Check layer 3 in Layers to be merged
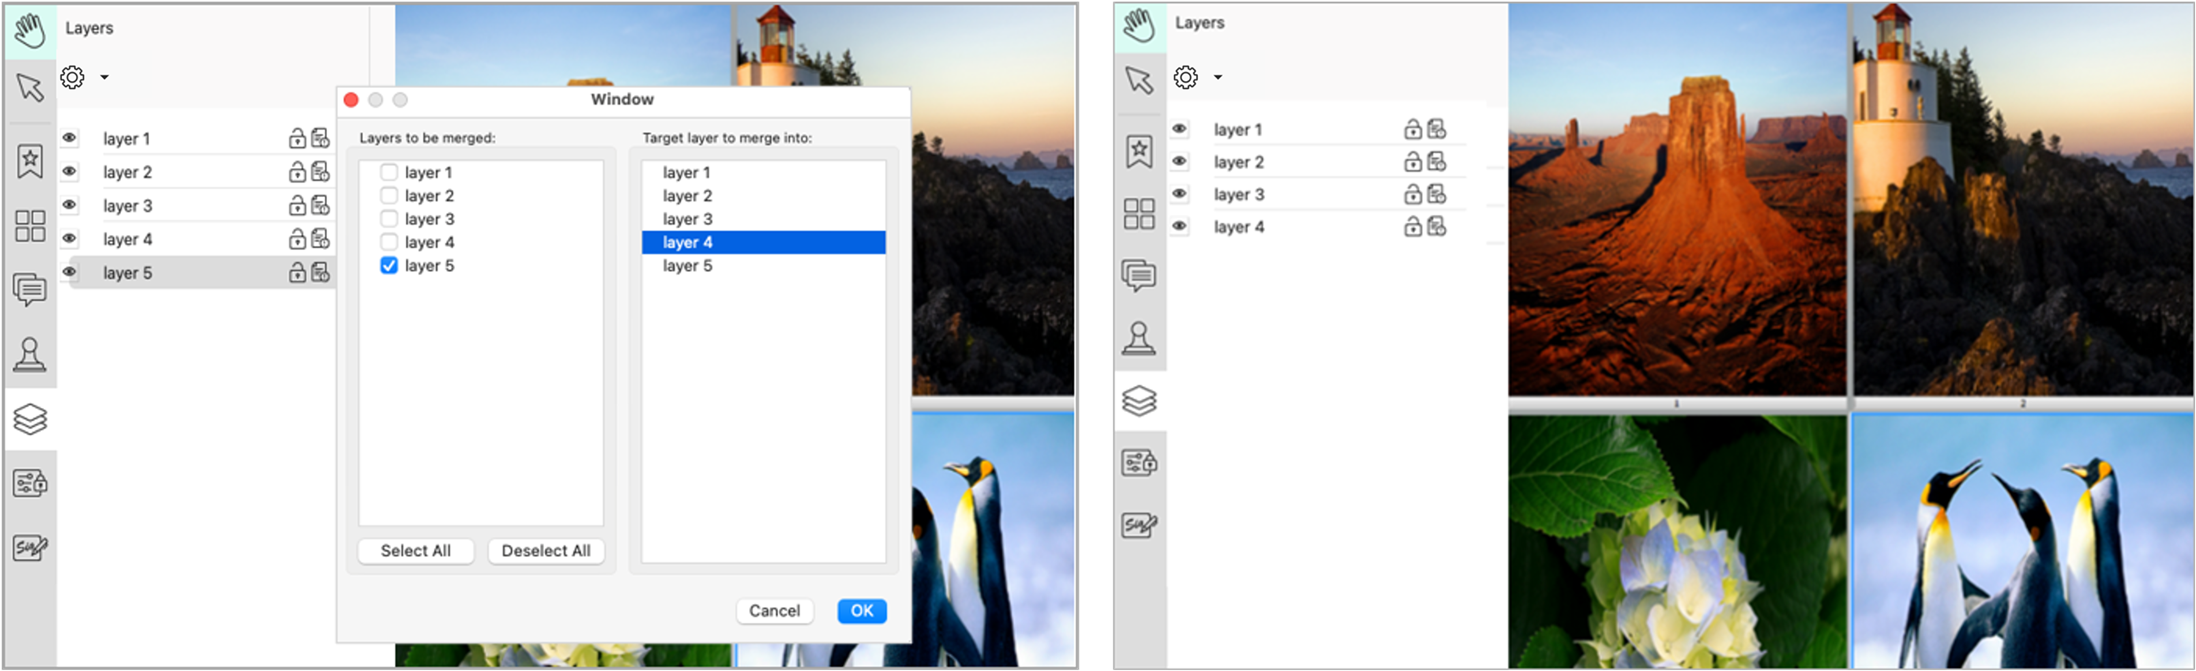2196x671 pixels. click(389, 219)
